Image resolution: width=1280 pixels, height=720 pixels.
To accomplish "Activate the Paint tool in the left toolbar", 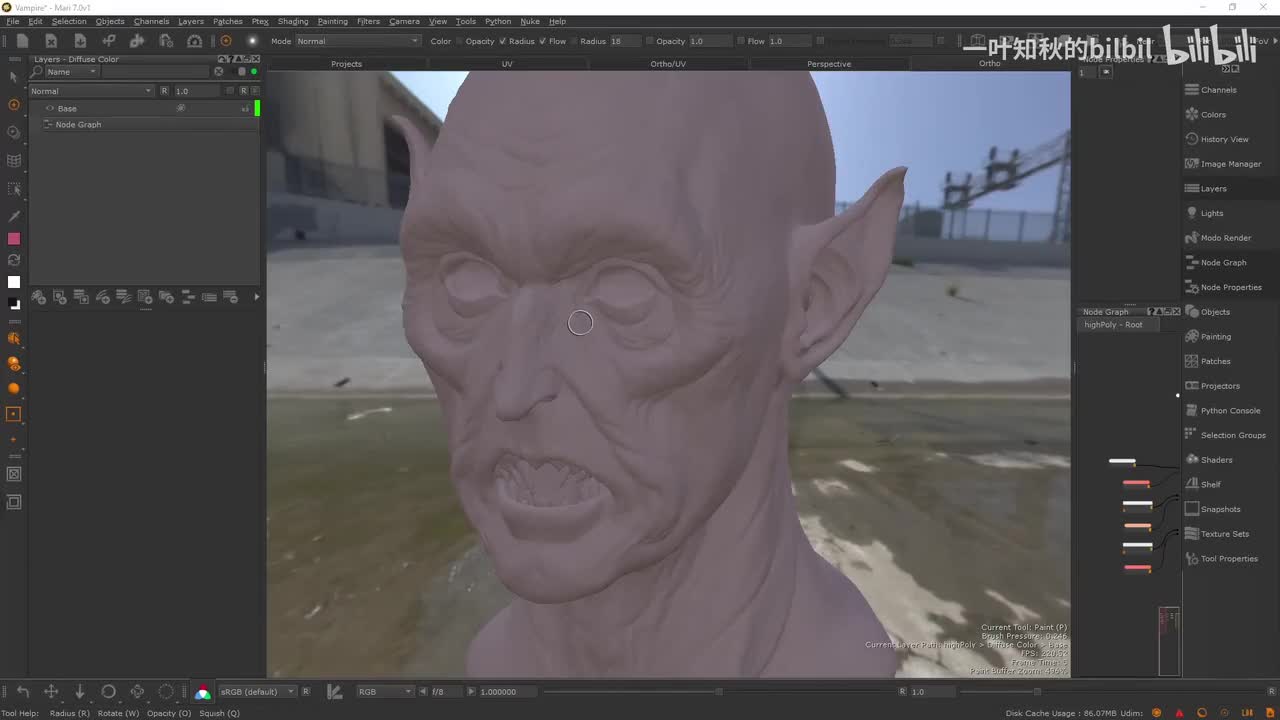I will 14,104.
